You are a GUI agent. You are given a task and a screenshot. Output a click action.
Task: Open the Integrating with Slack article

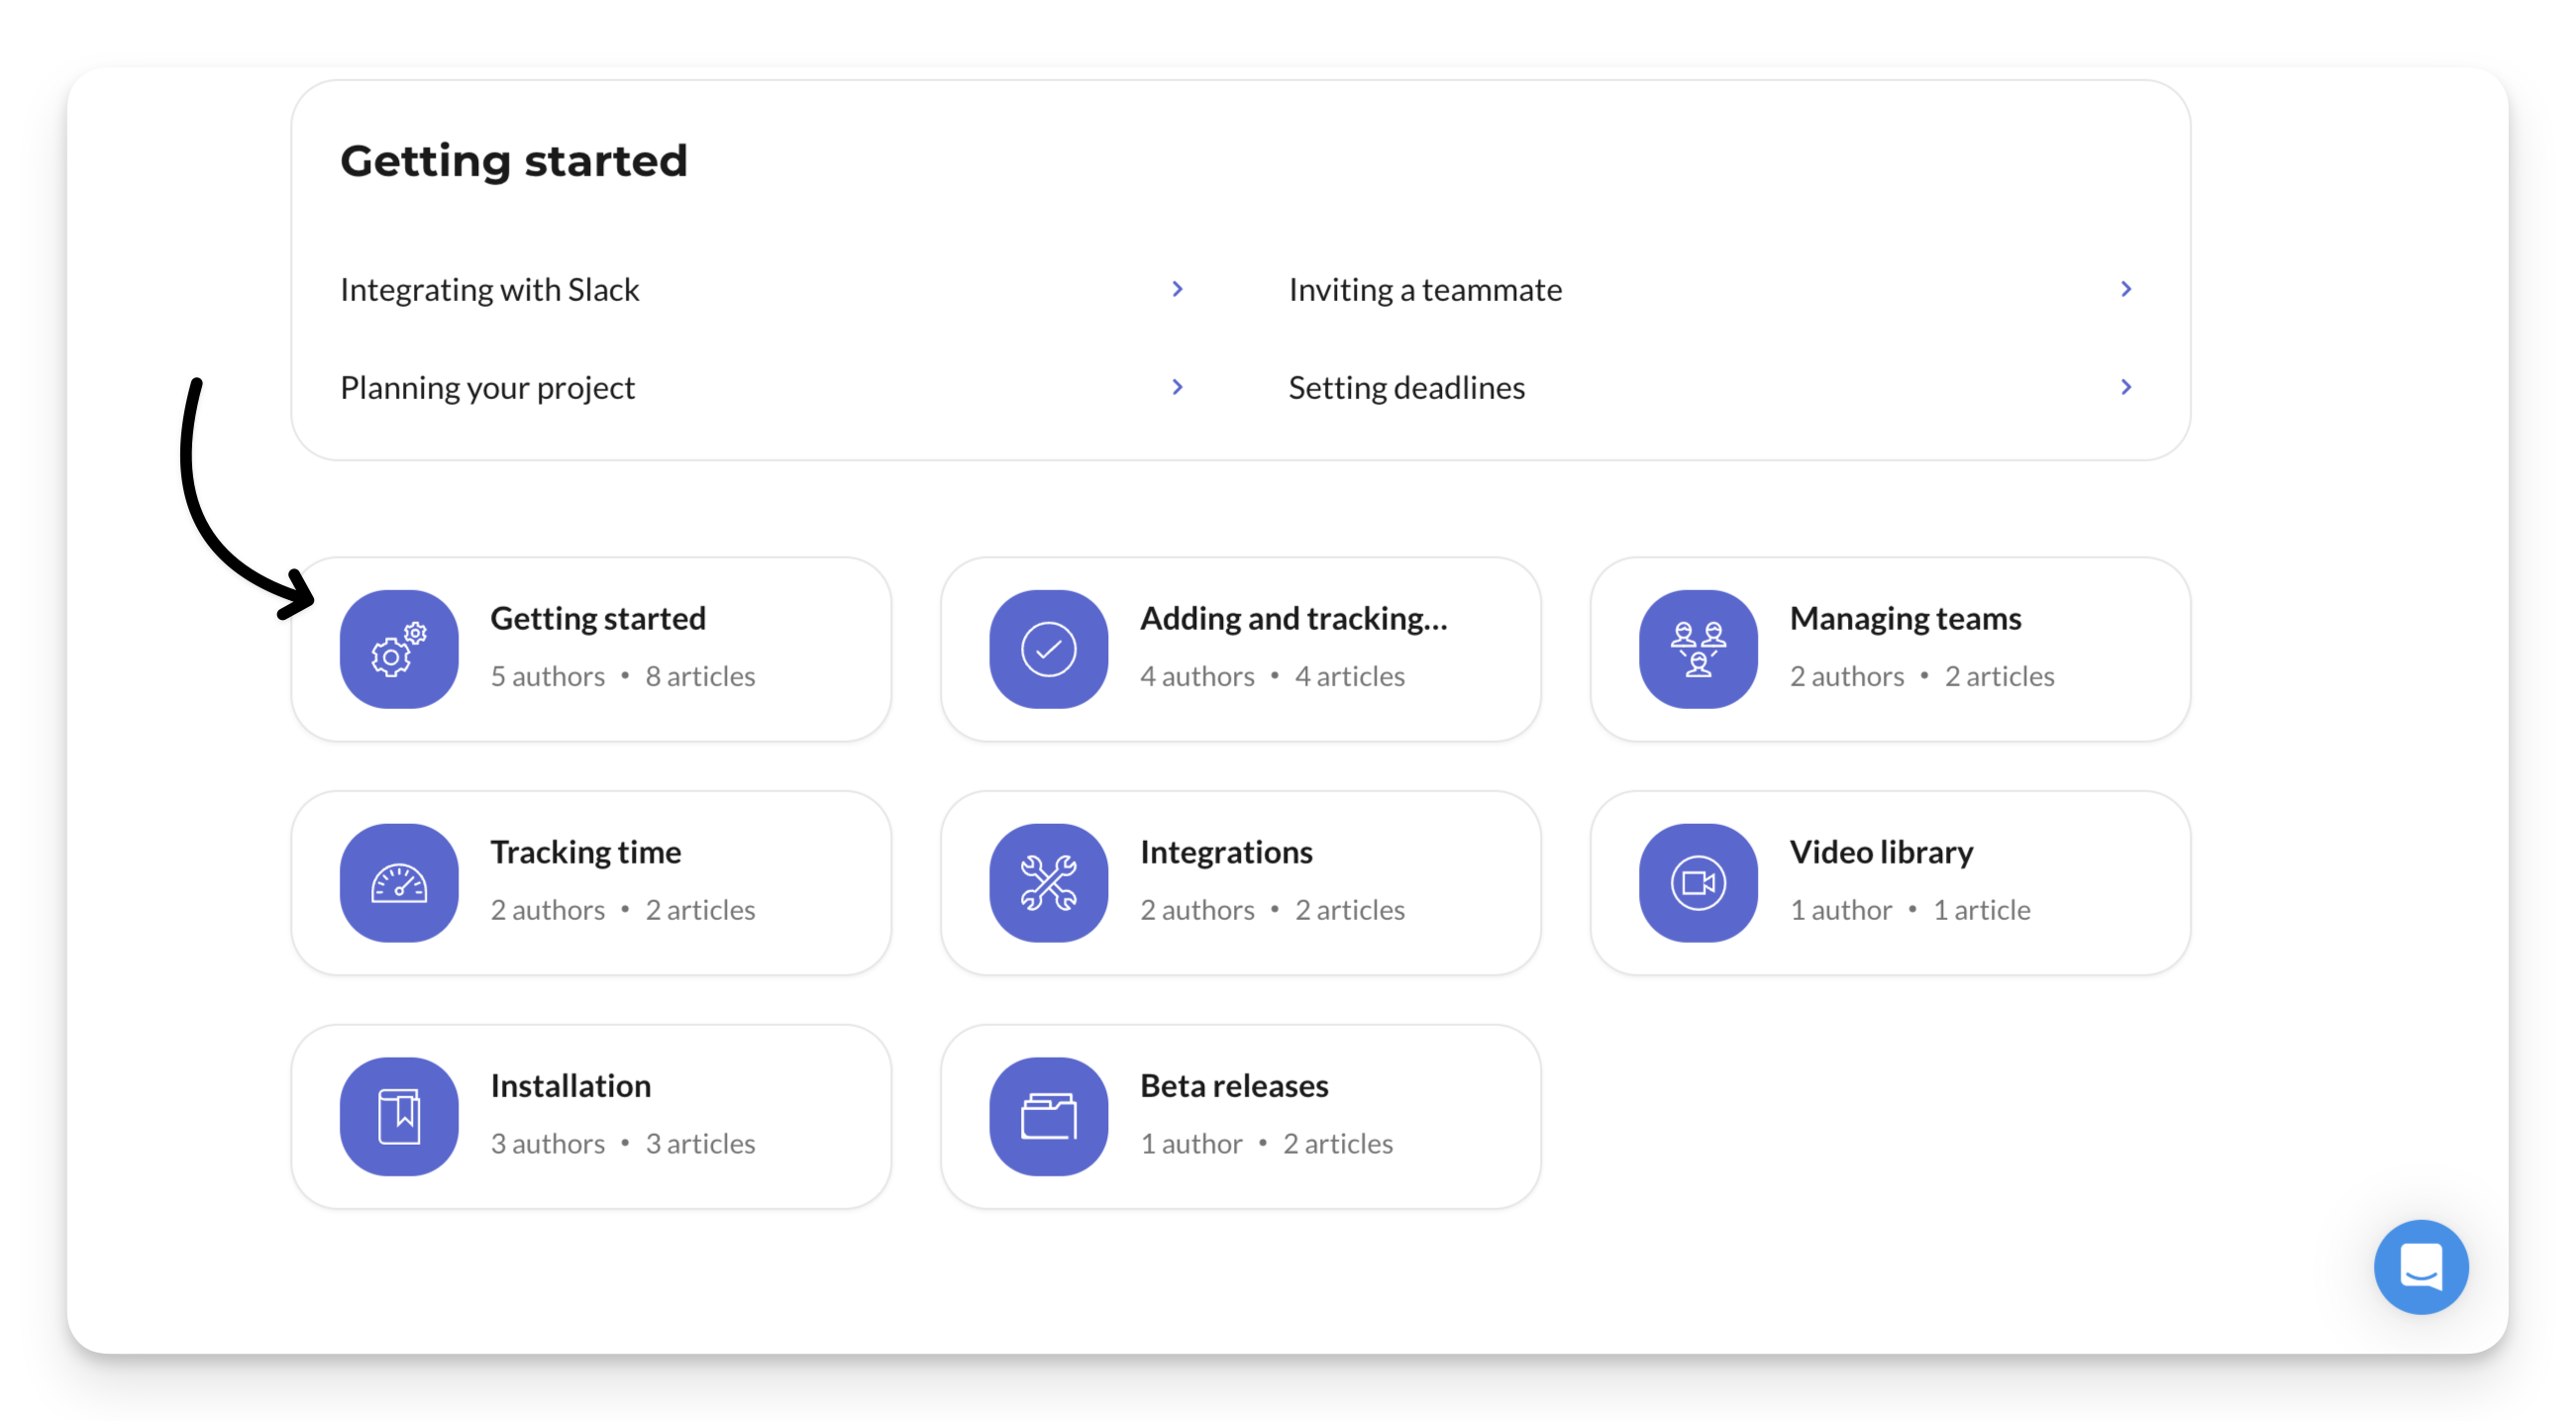[490, 290]
